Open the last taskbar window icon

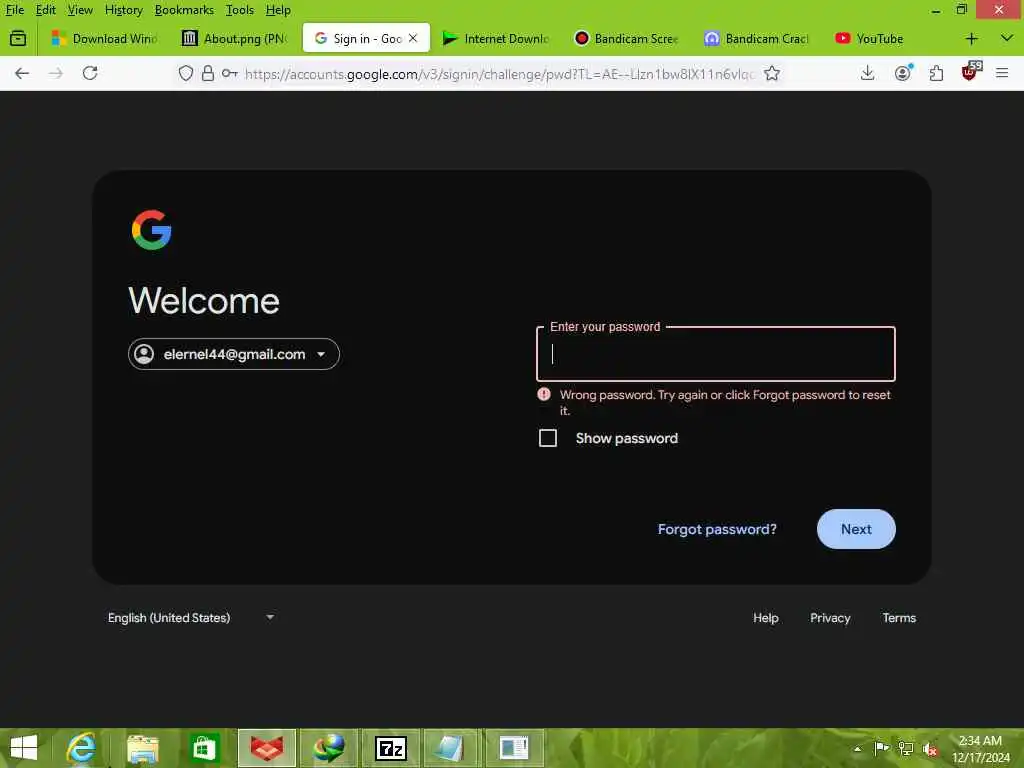click(x=514, y=748)
